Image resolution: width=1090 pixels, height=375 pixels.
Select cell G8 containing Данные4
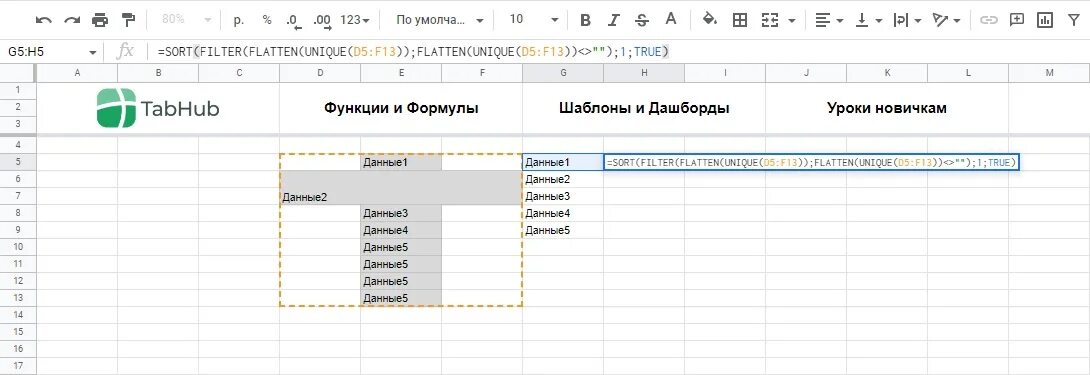coord(562,213)
